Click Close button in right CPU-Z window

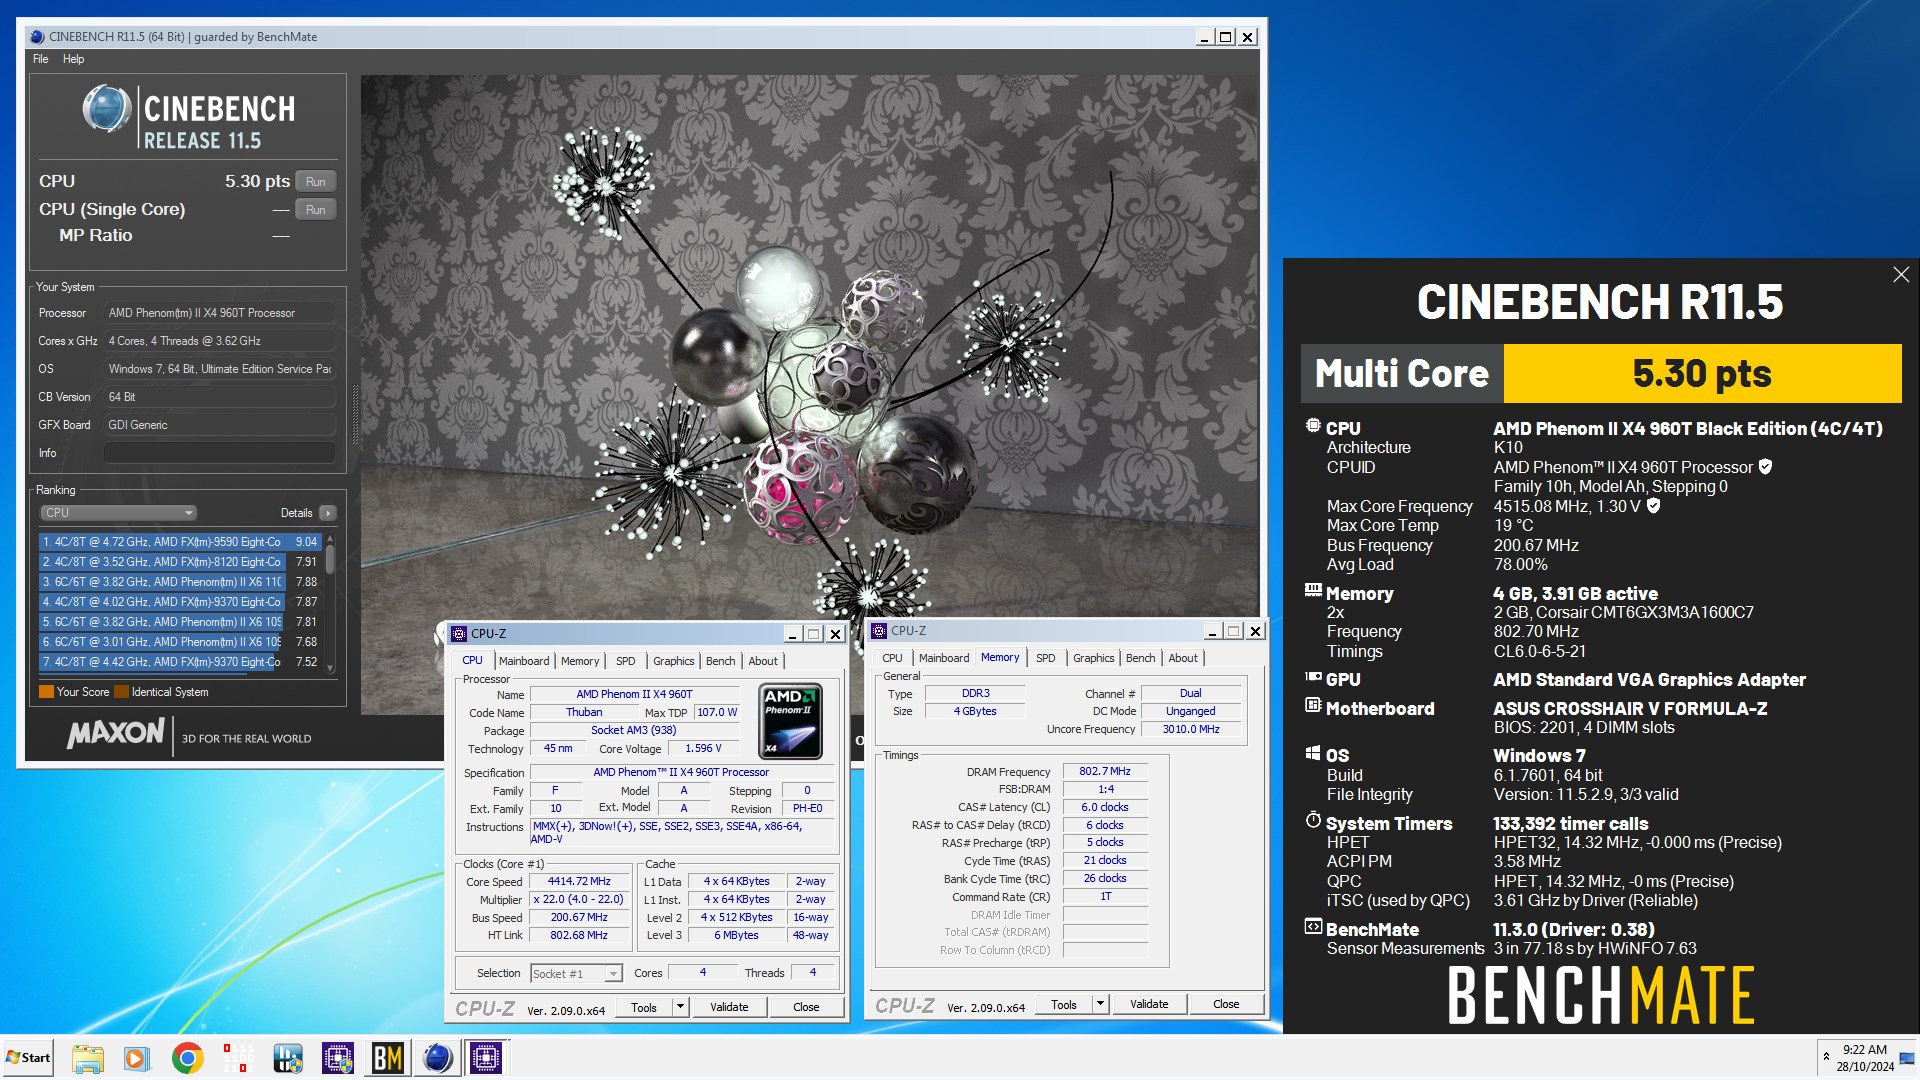pyautogui.click(x=1226, y=1004)
